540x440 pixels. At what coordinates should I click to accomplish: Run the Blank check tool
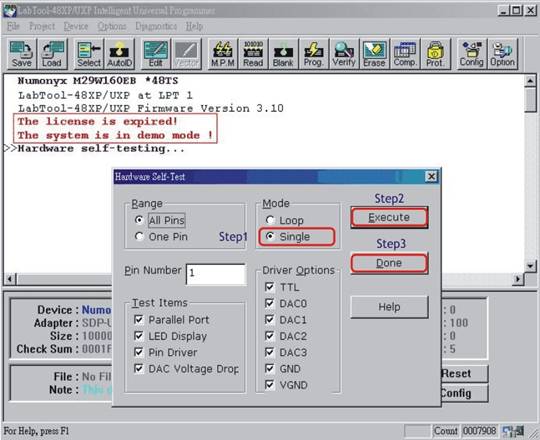pyautogui.click(x=283, y=54)
